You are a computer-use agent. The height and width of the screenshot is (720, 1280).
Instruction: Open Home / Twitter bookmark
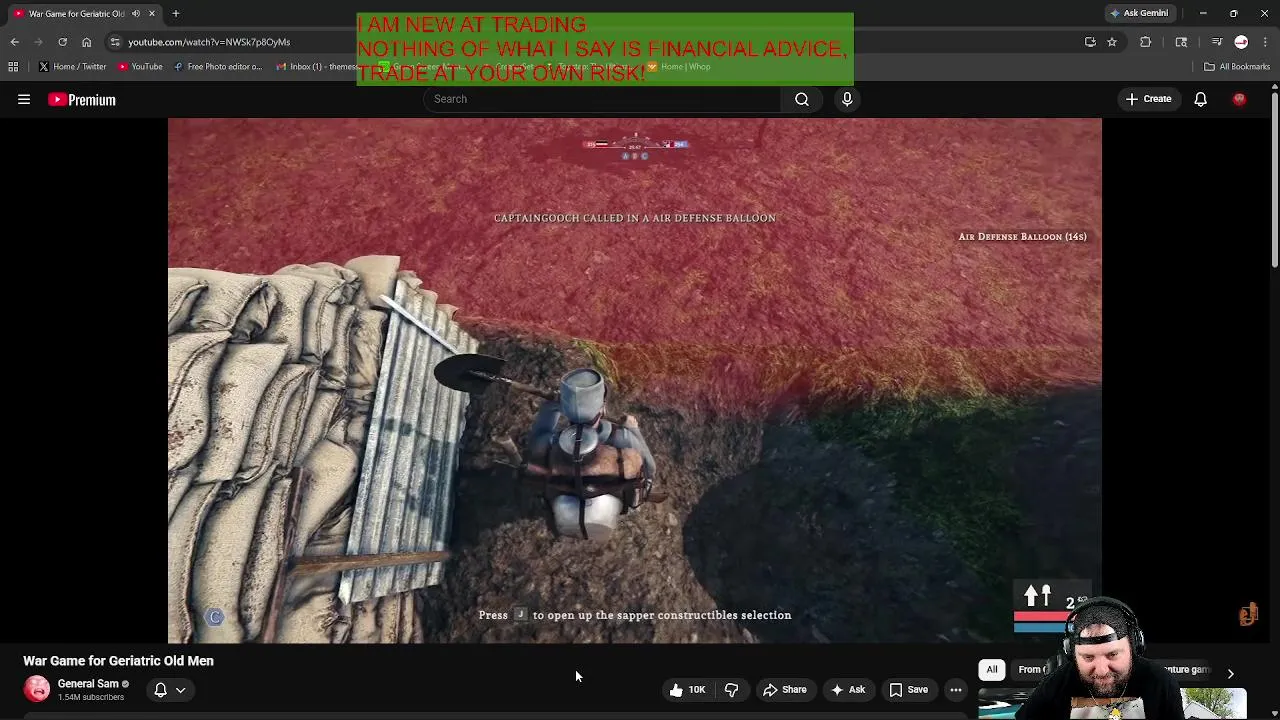click(73, 67)
